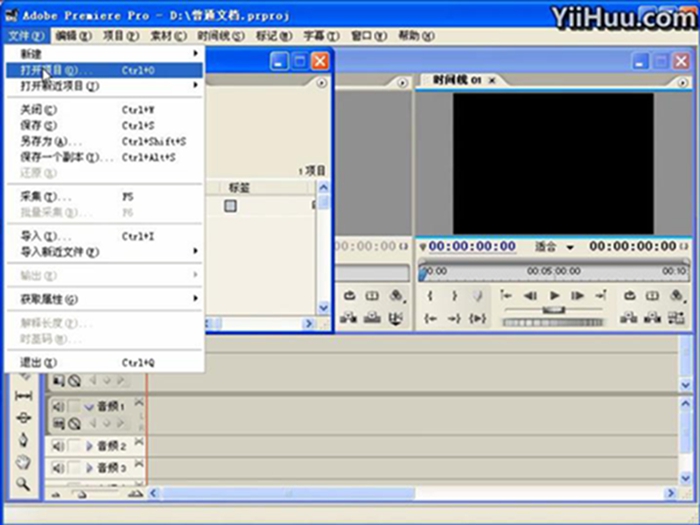Collapse the 音频 1 track
The image size is (700, 525).
point(89,406)
